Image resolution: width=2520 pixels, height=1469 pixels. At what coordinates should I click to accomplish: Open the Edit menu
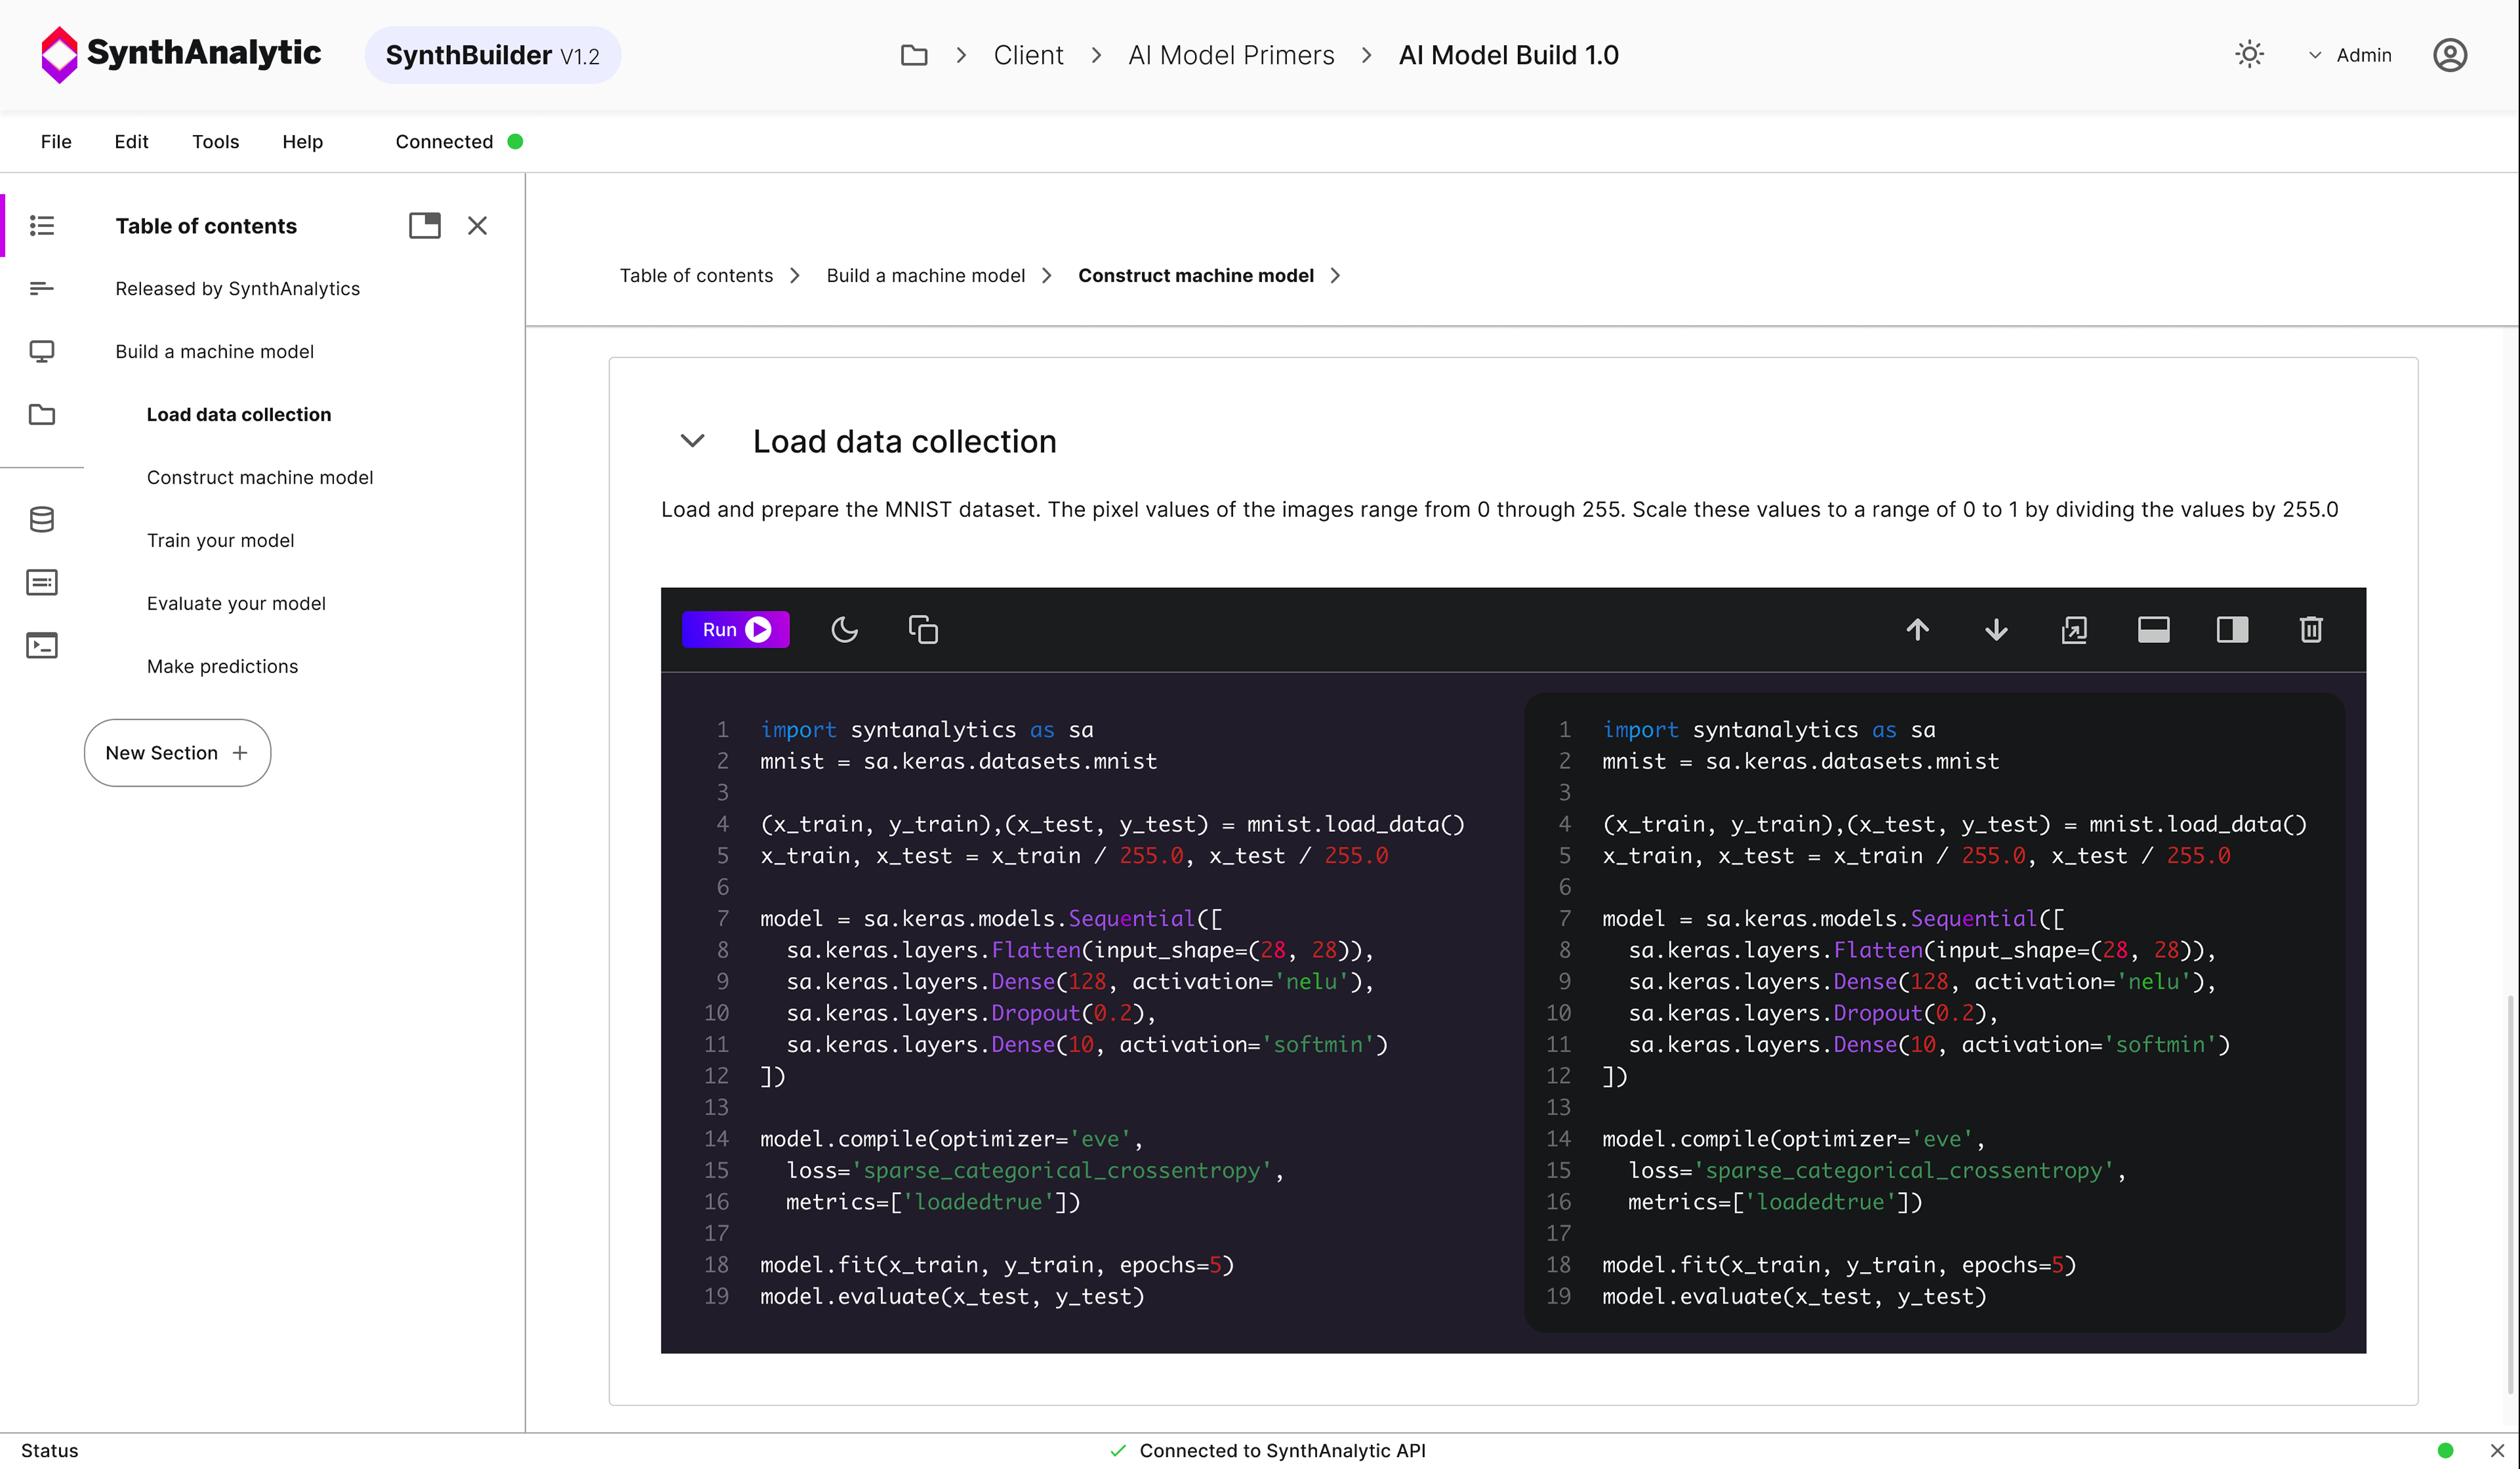(x=131, y=141)
